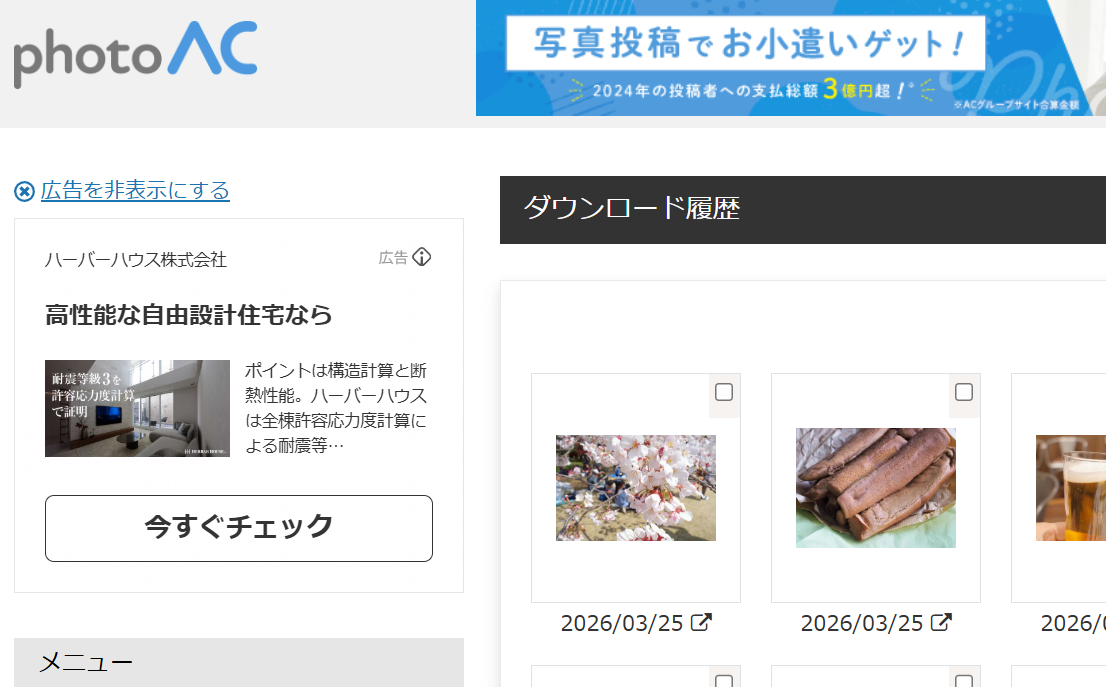Click the 広告を非表示にする link
This screenshot has width=1106, height=687.
135,190
